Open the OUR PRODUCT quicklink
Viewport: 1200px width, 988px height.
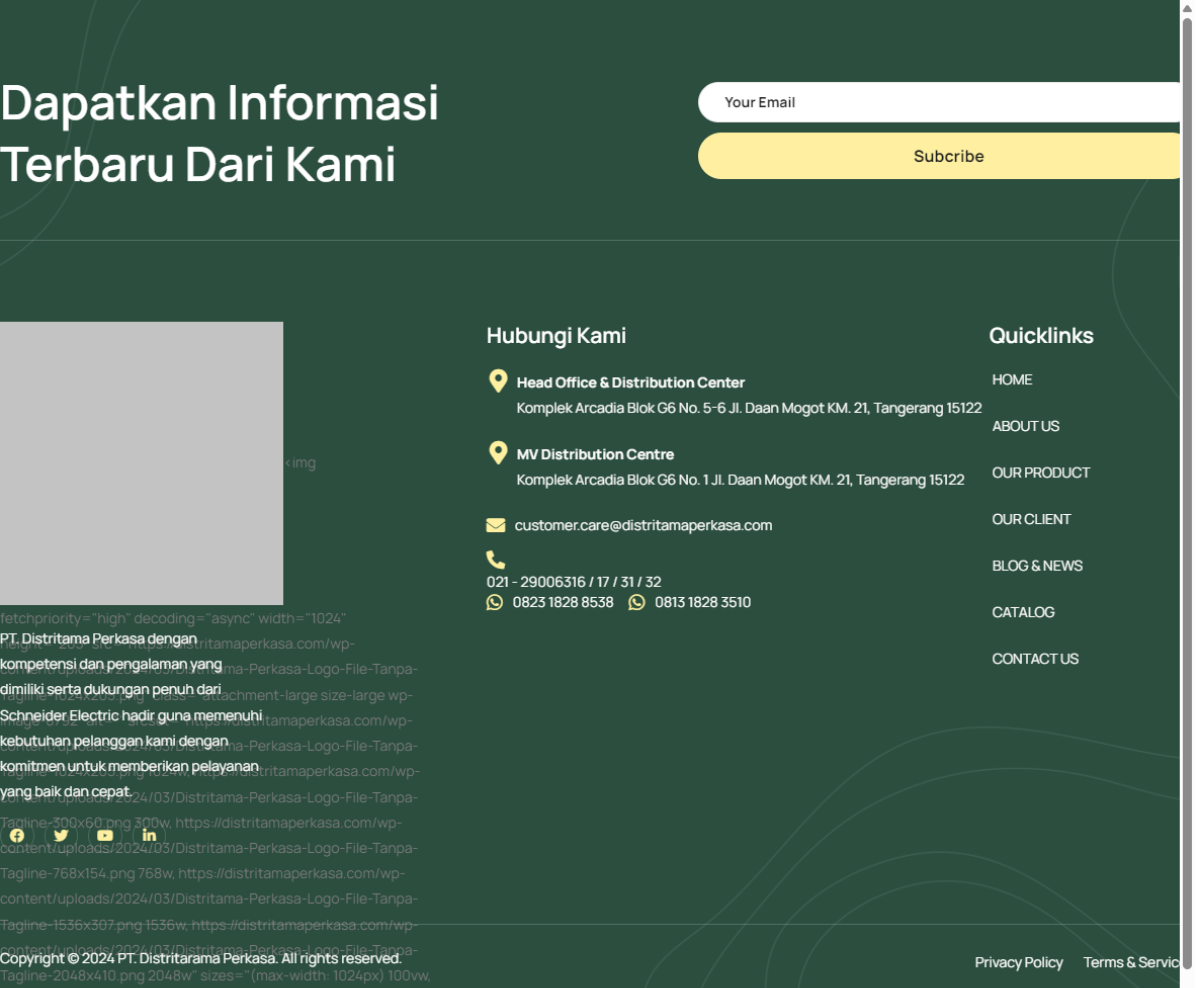point(1040,473)
